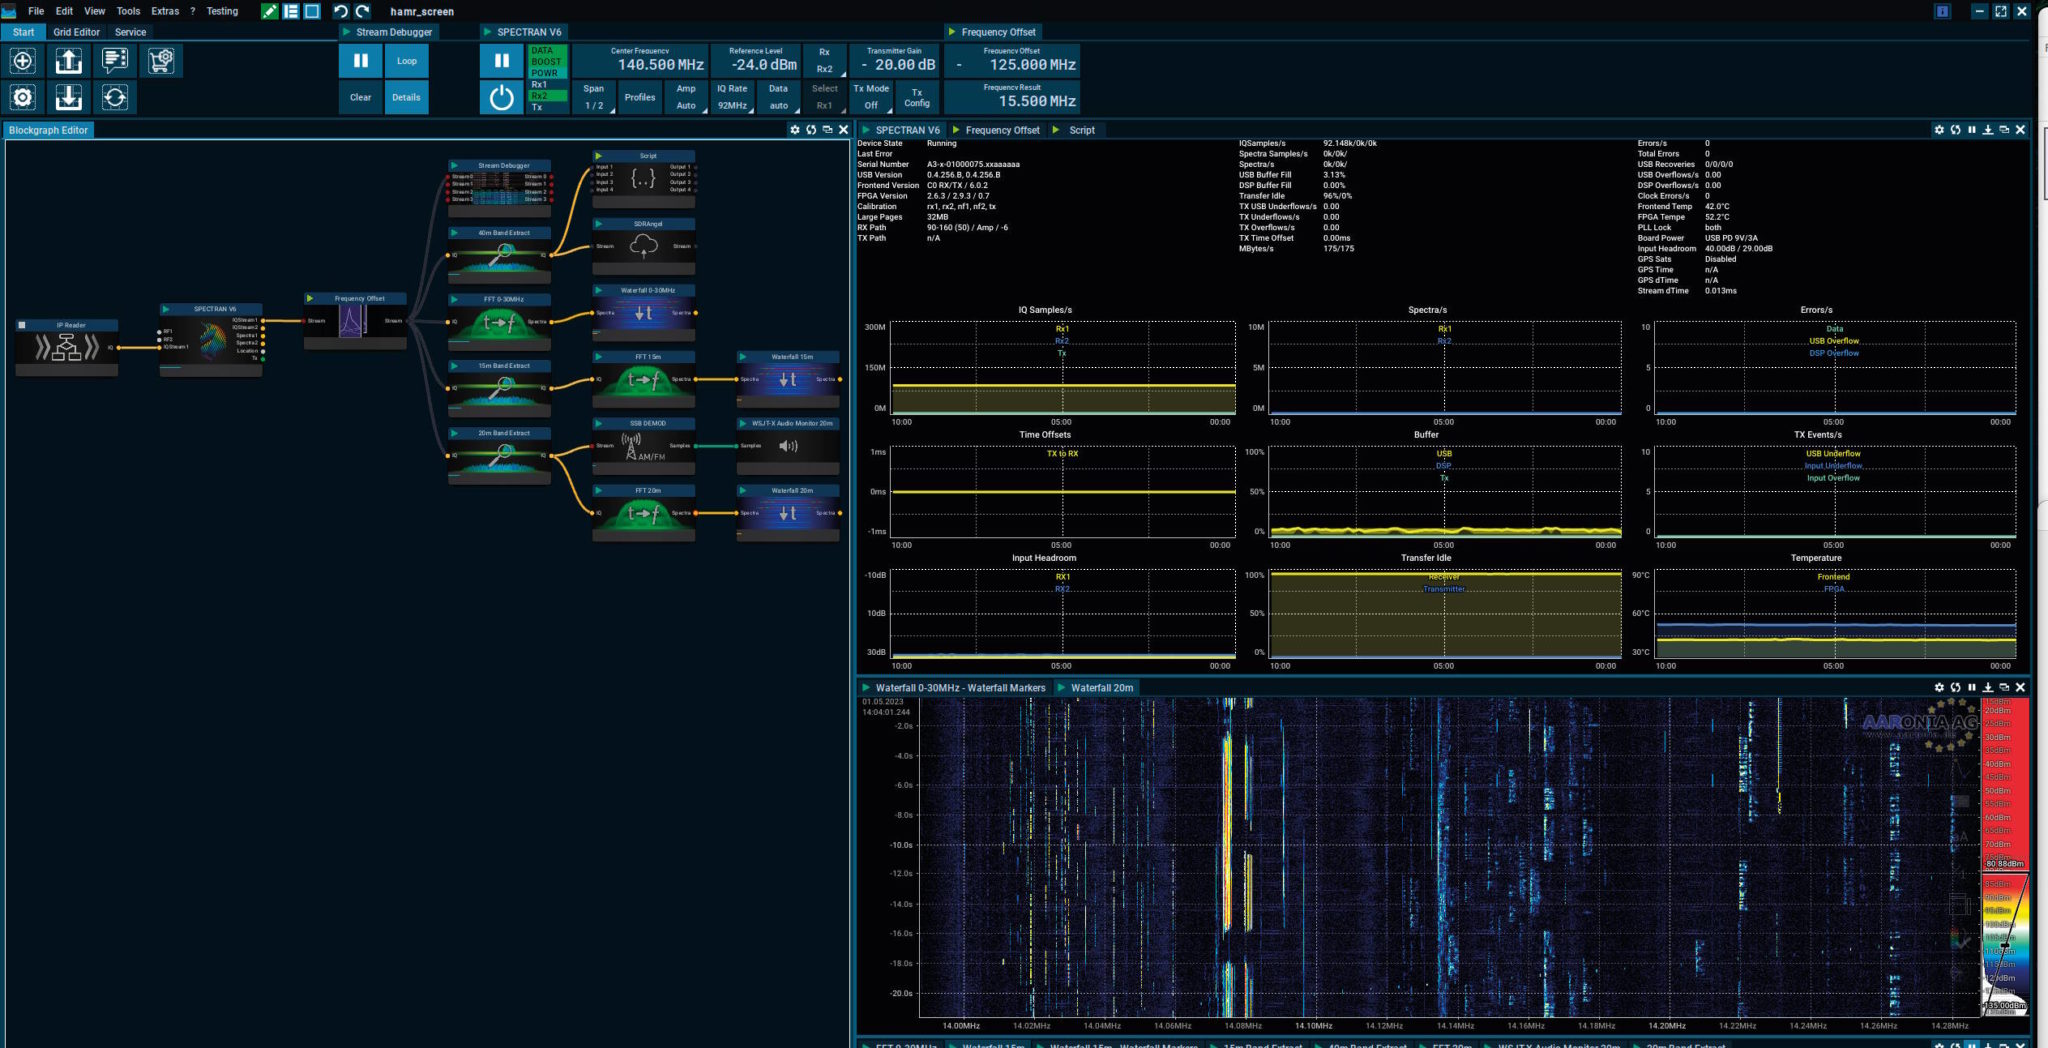Click the Profiles button
Screen dimensions: 2048x1048
(x=640, y=97)
